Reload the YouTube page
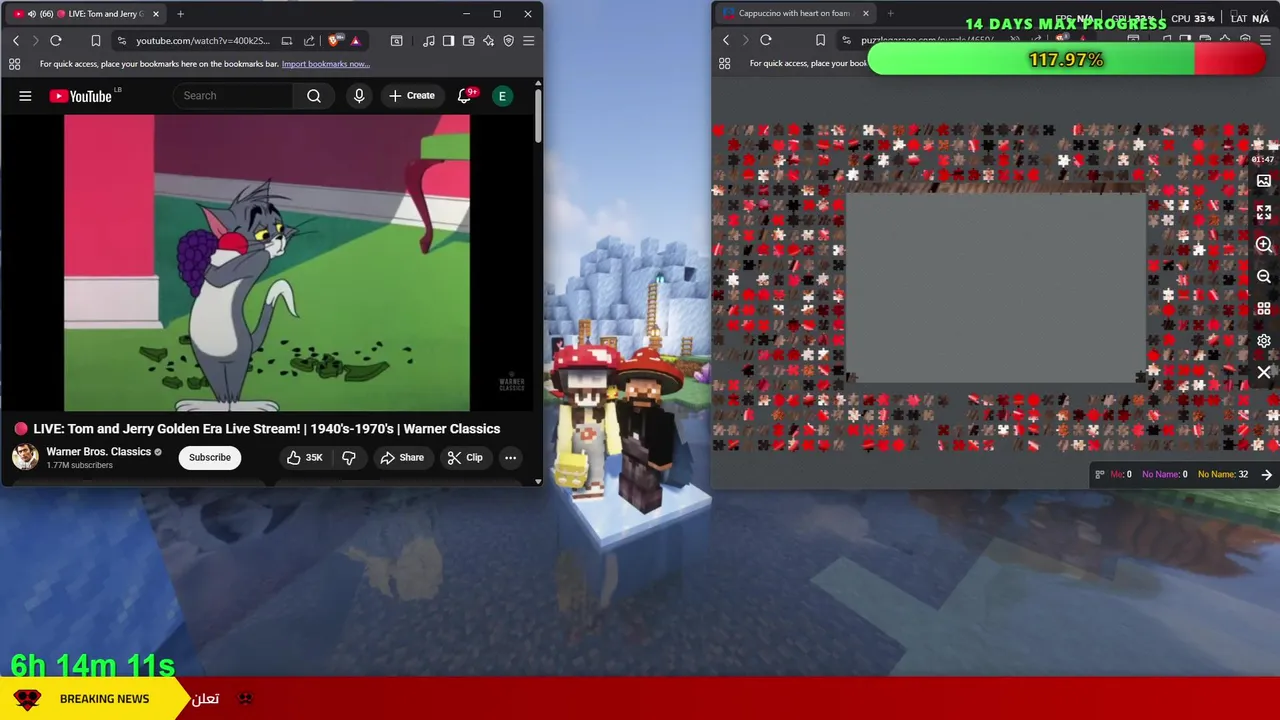 pos(56,41)
